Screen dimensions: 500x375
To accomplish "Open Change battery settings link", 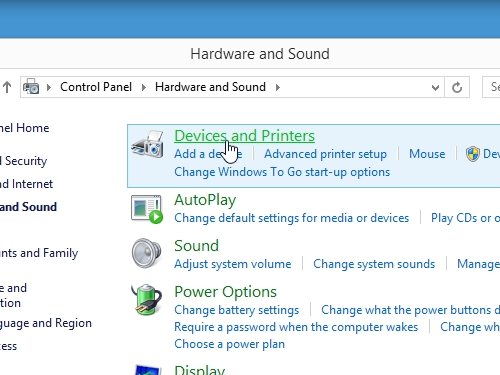I will 236,310.
